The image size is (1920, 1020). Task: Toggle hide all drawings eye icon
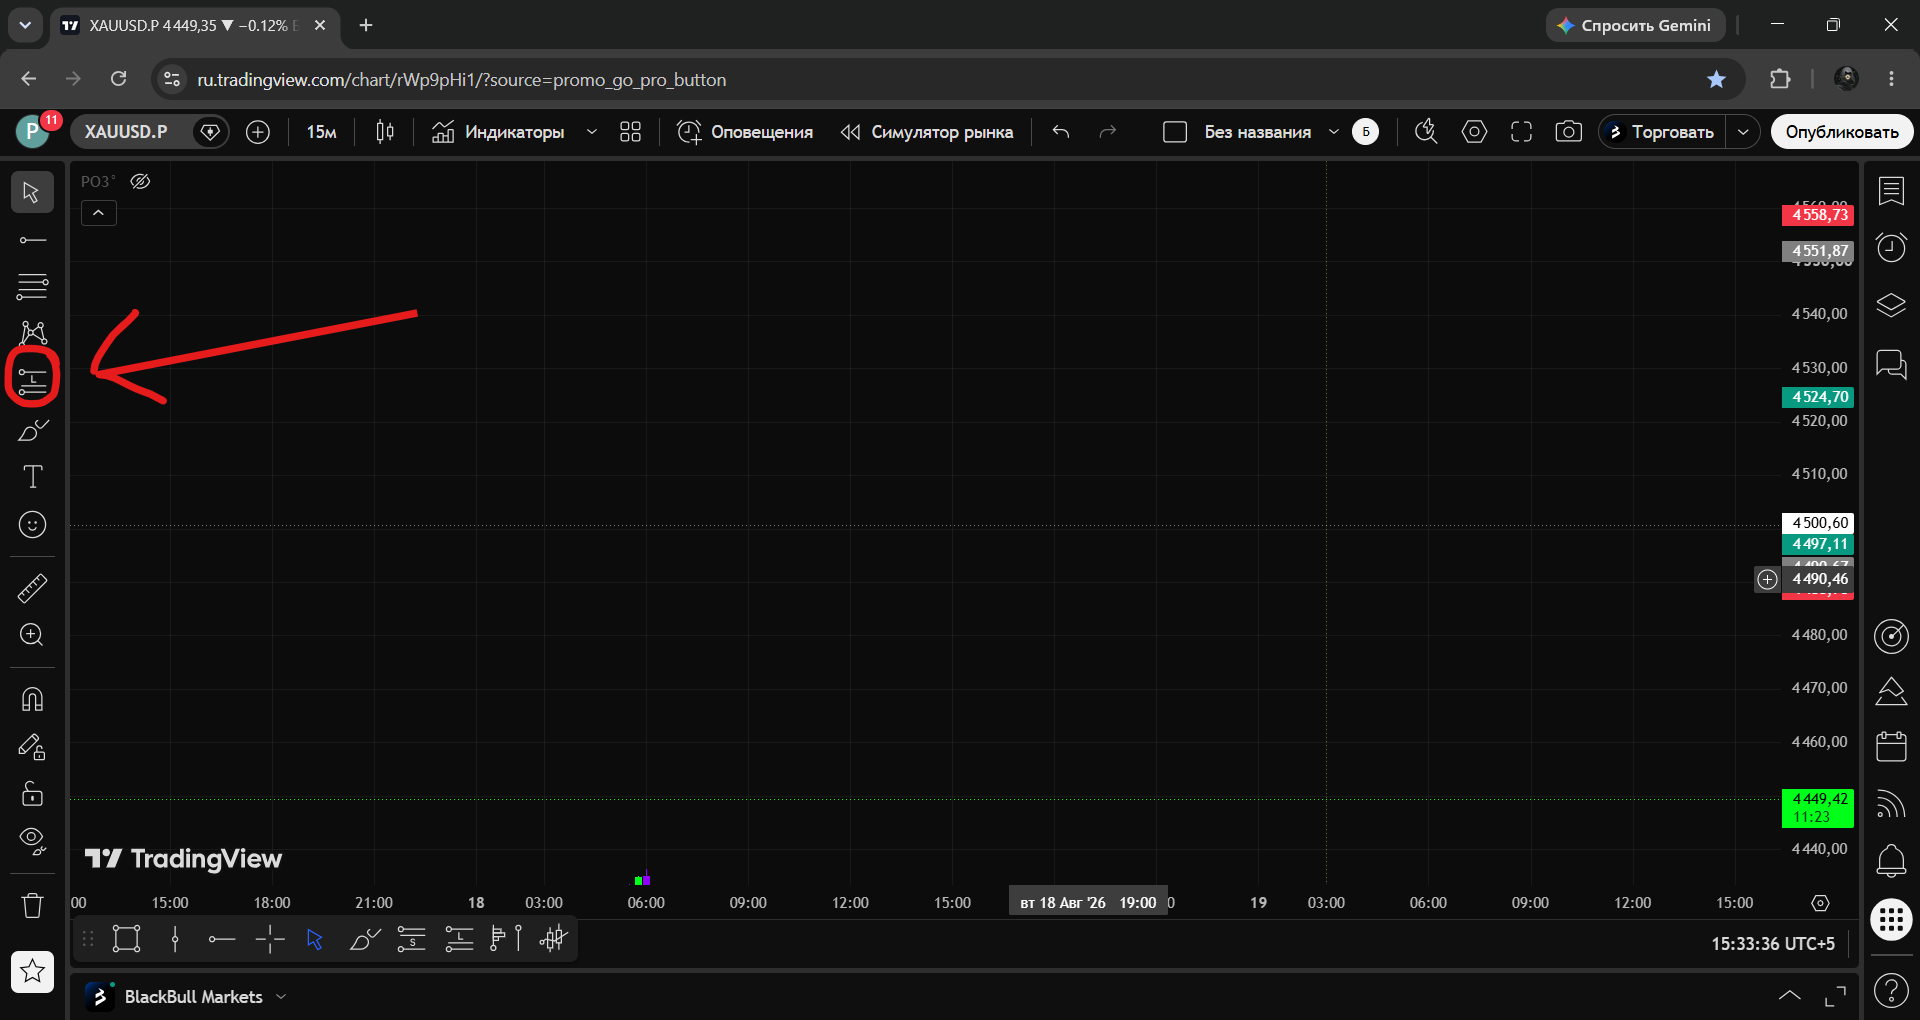click(x=32, y=841)
